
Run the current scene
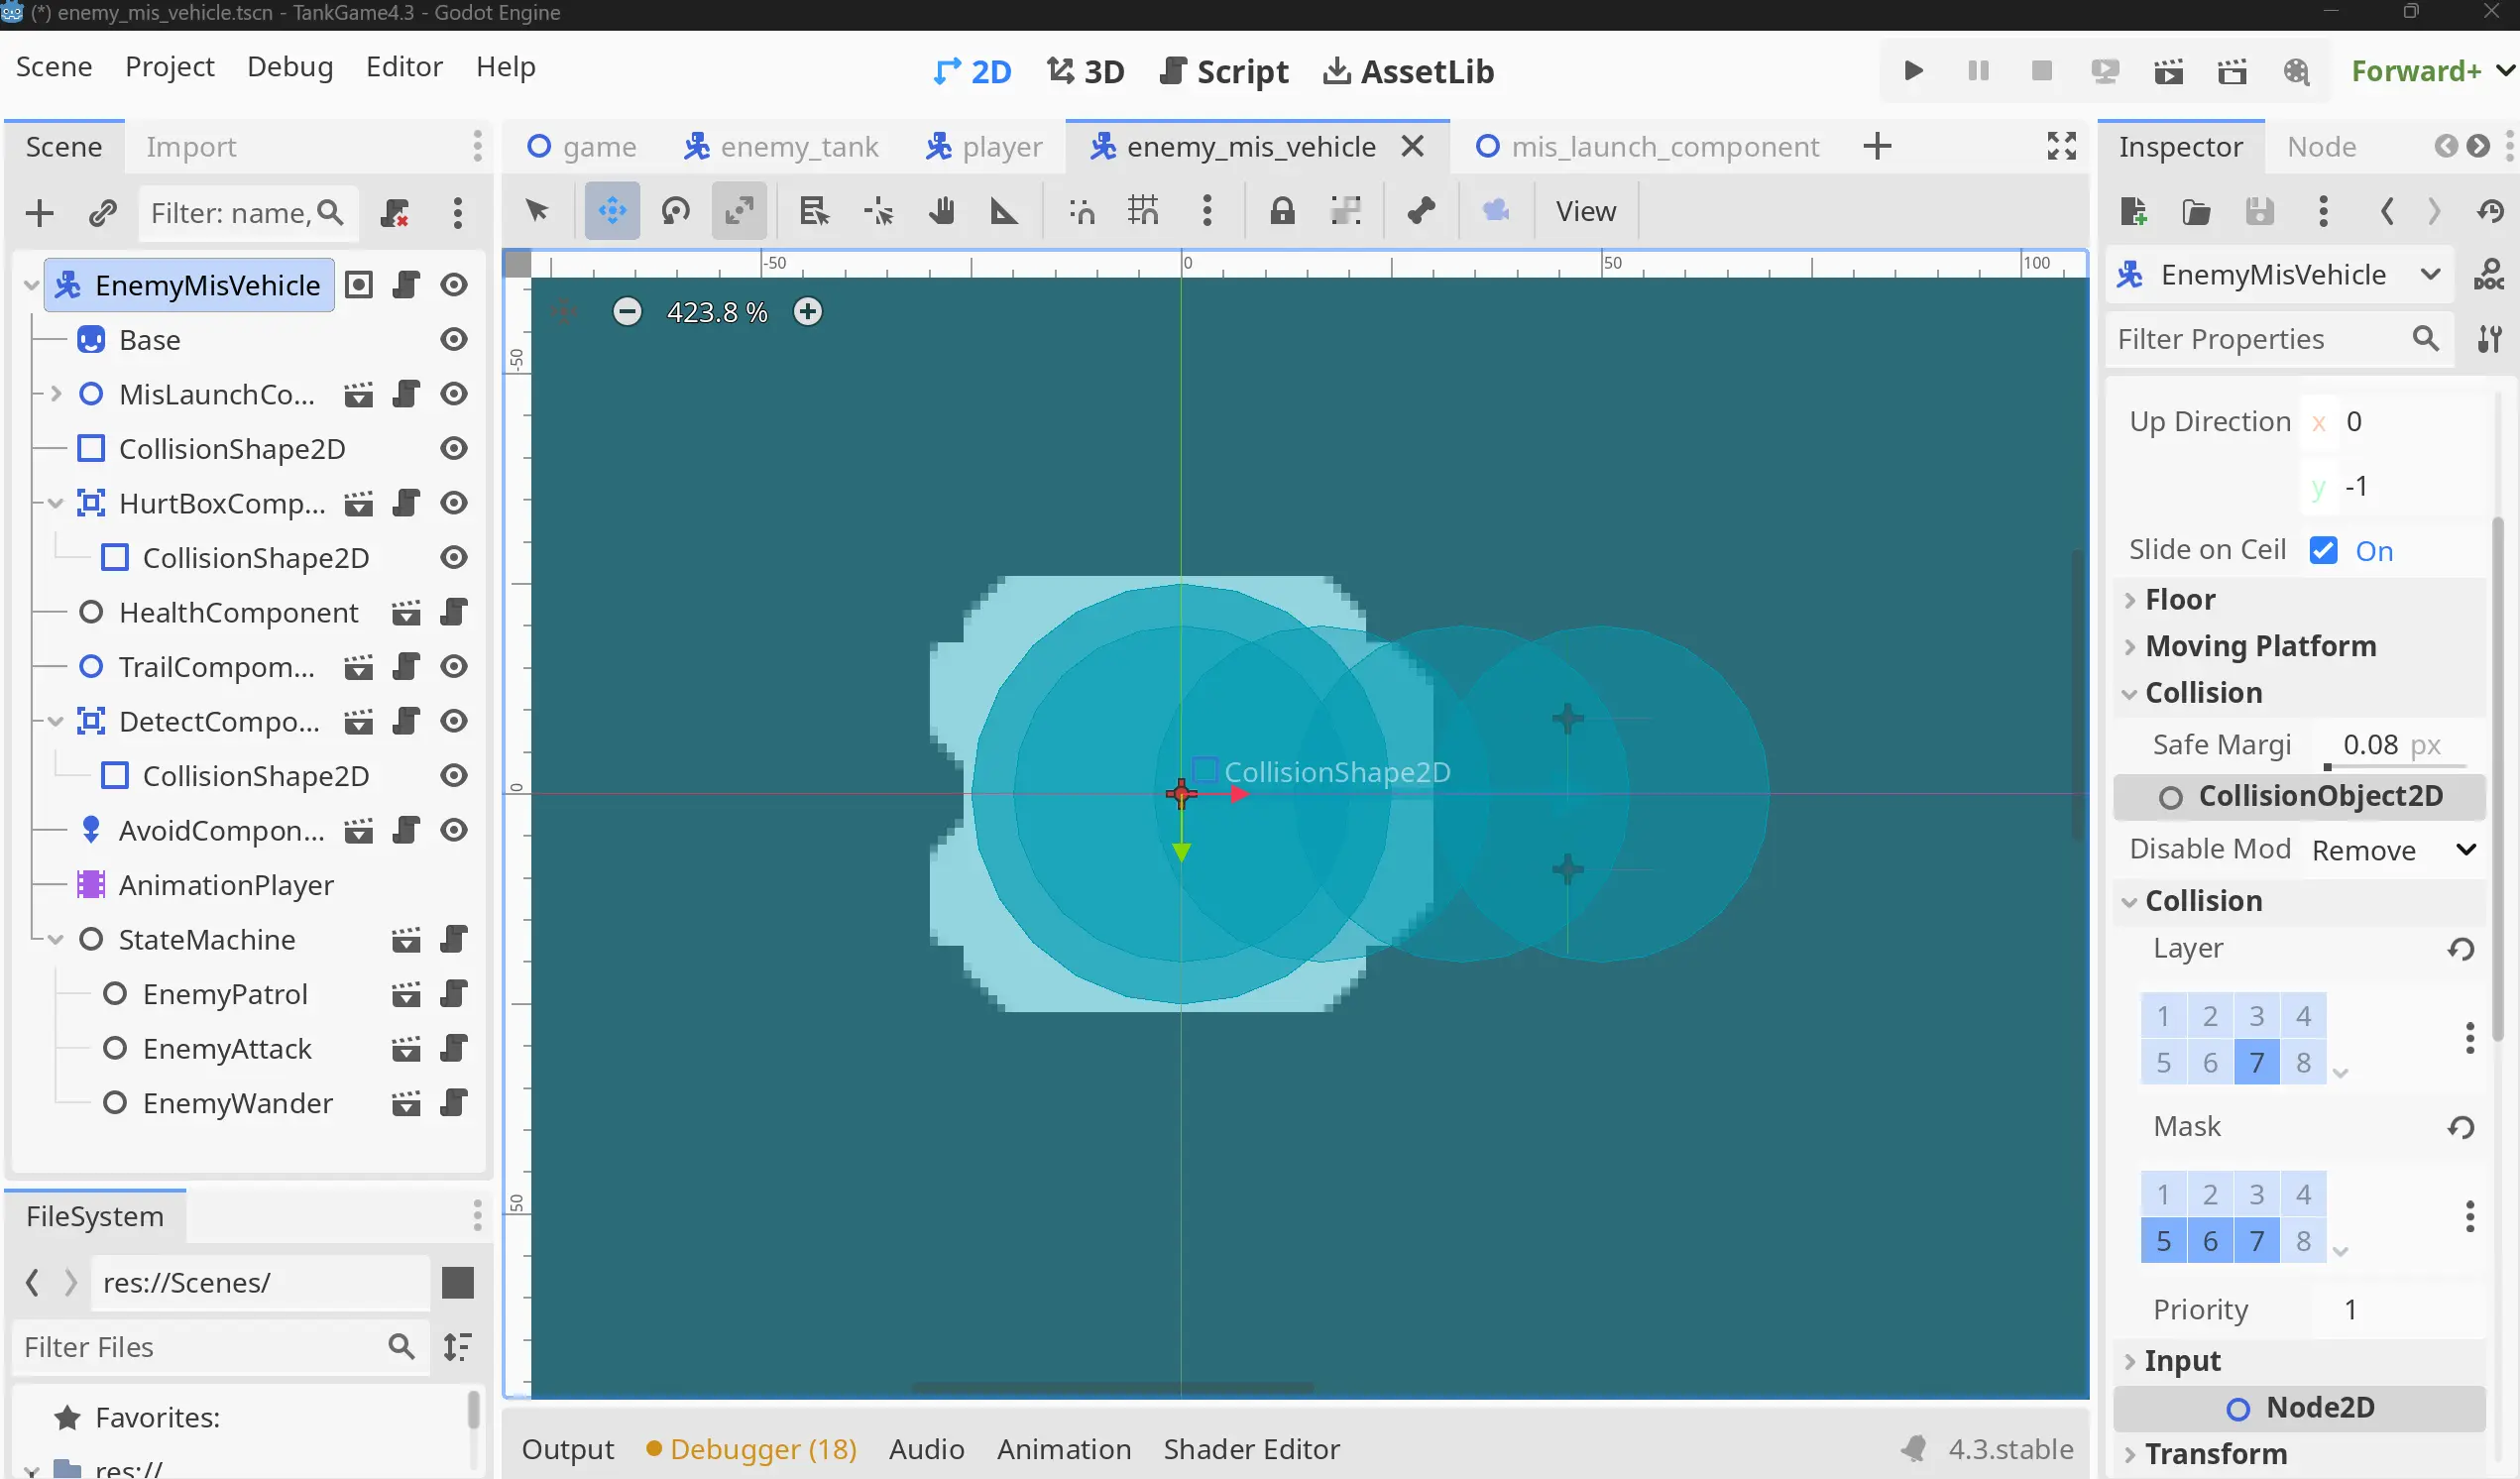click(2168, 71)
